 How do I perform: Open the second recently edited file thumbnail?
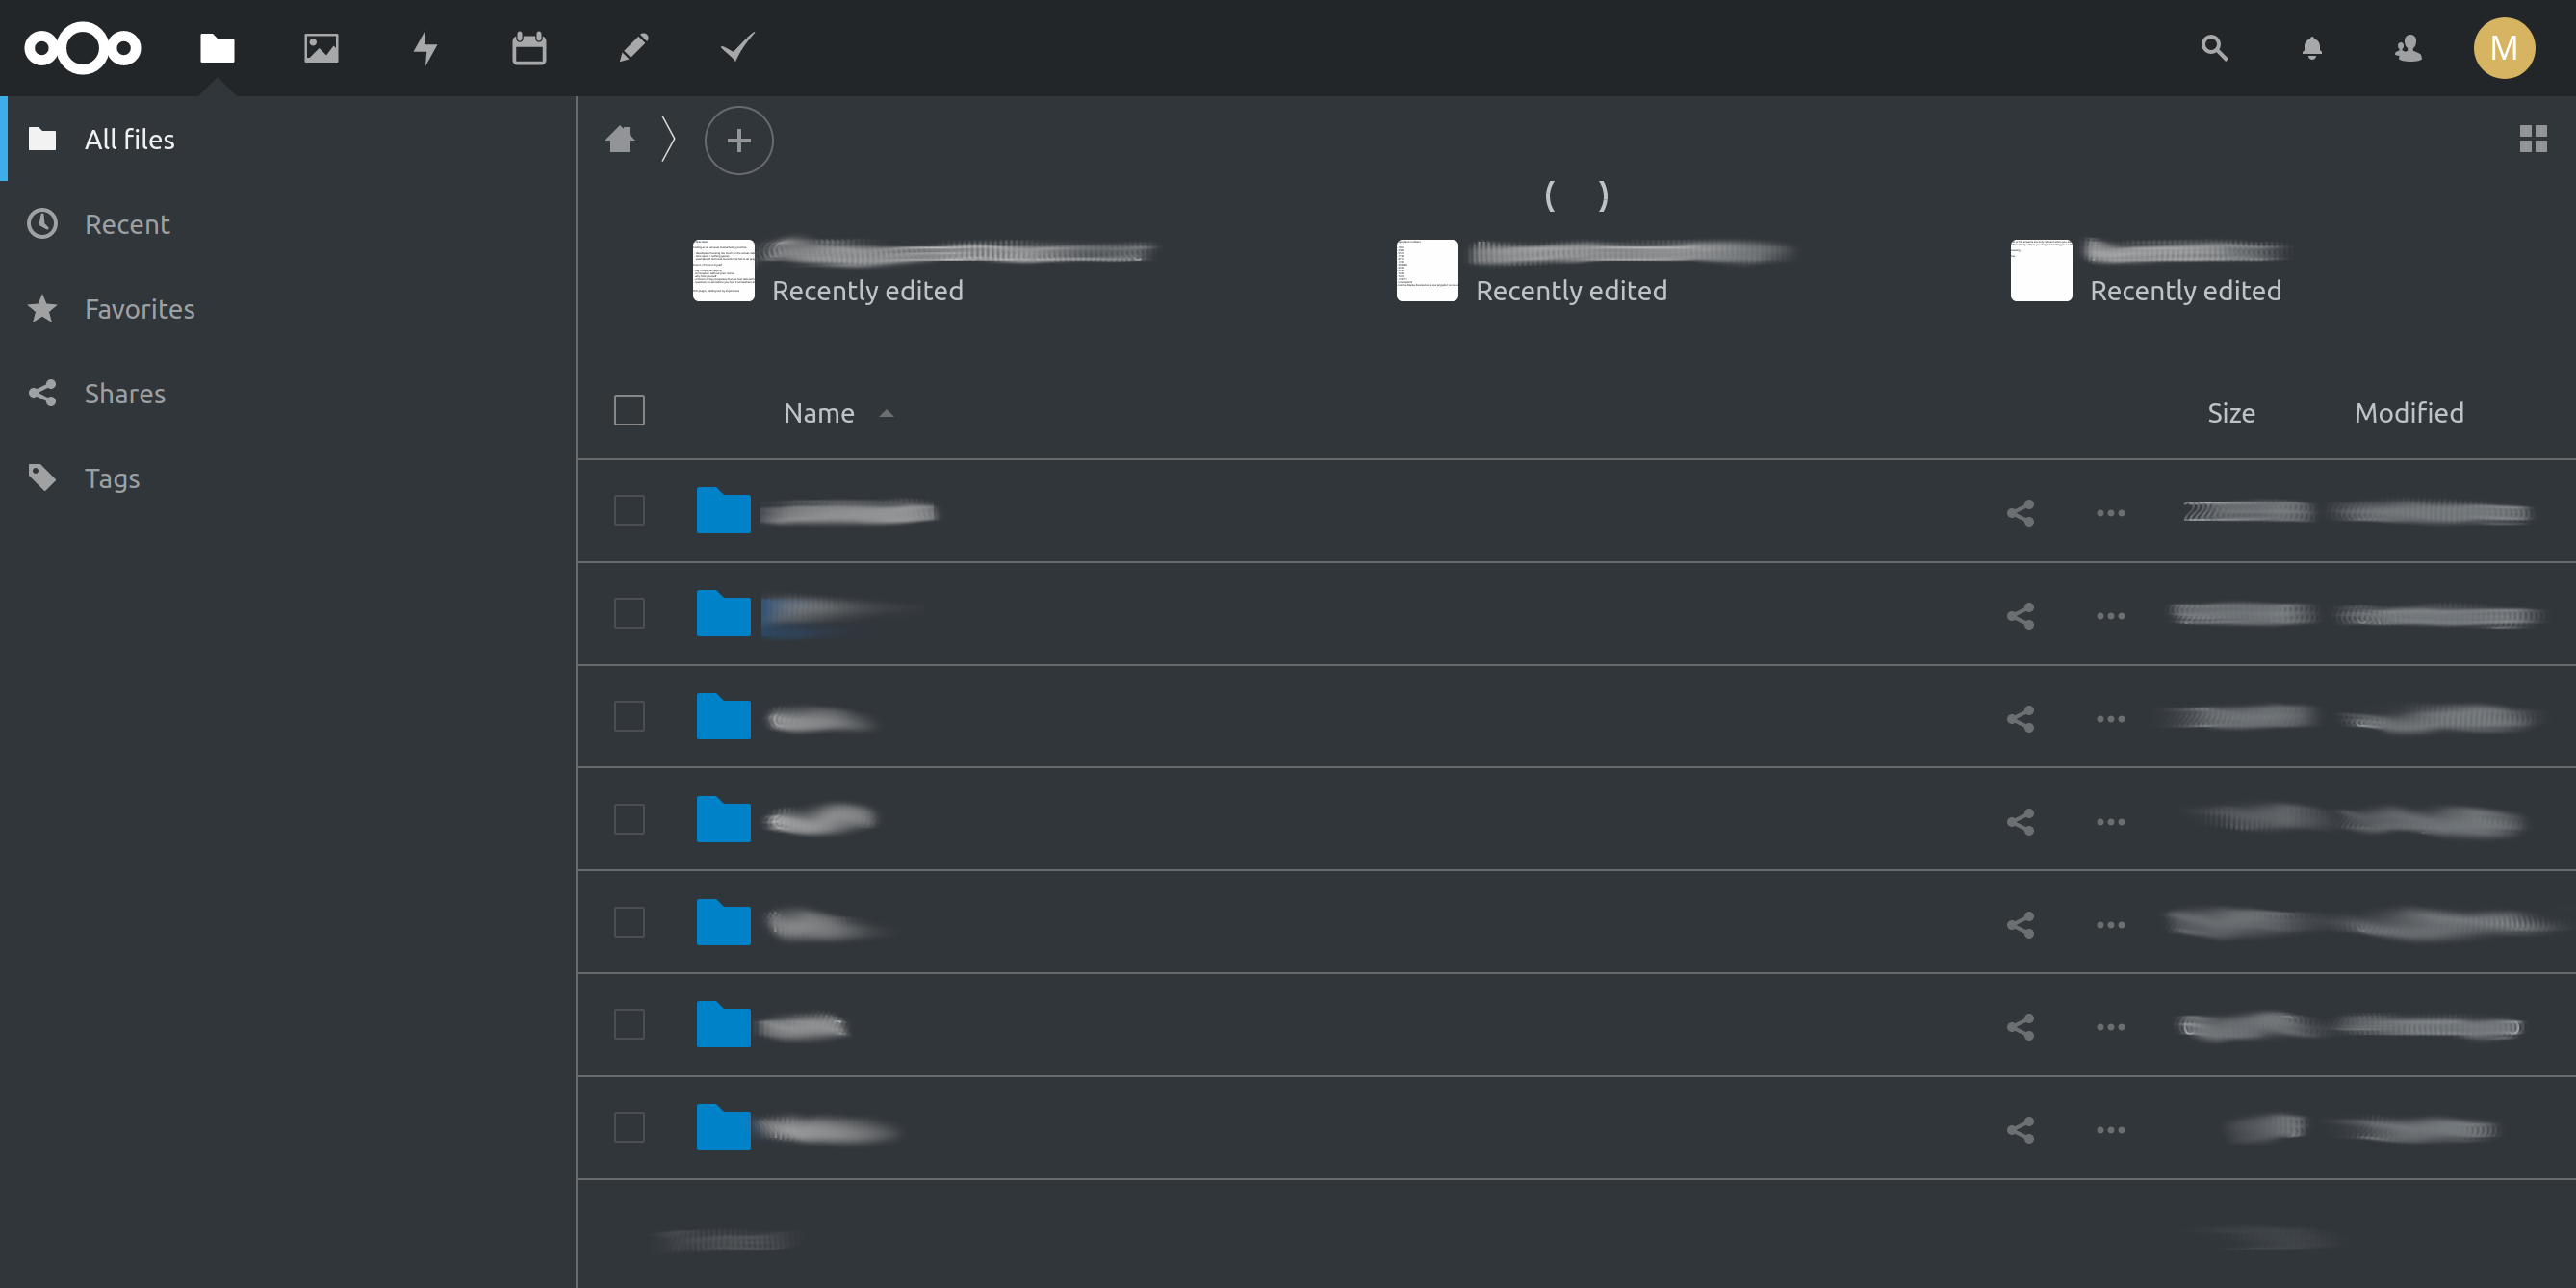pos(1427,270)
